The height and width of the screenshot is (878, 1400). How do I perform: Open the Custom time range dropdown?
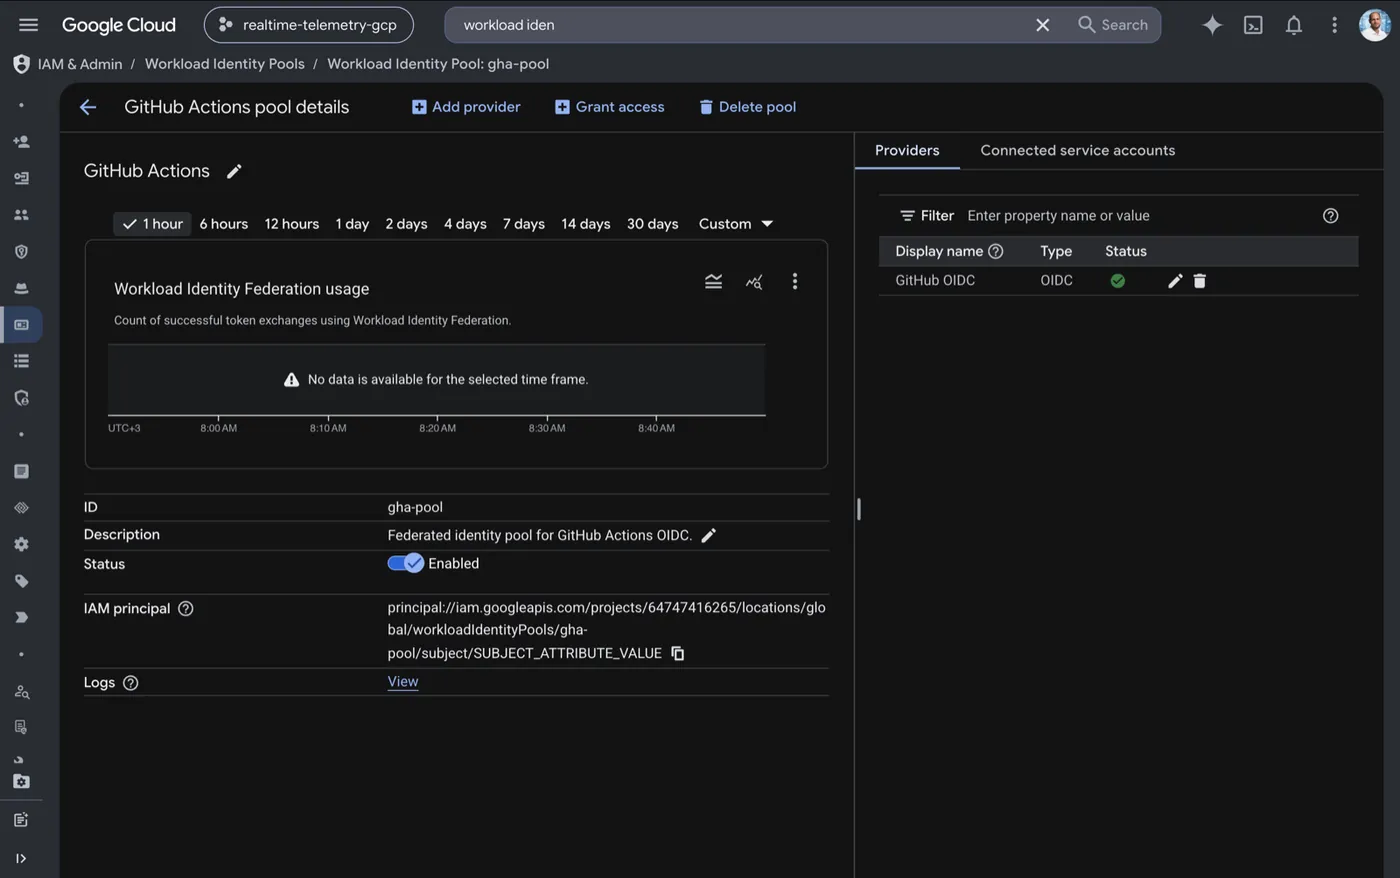point(736,224)
